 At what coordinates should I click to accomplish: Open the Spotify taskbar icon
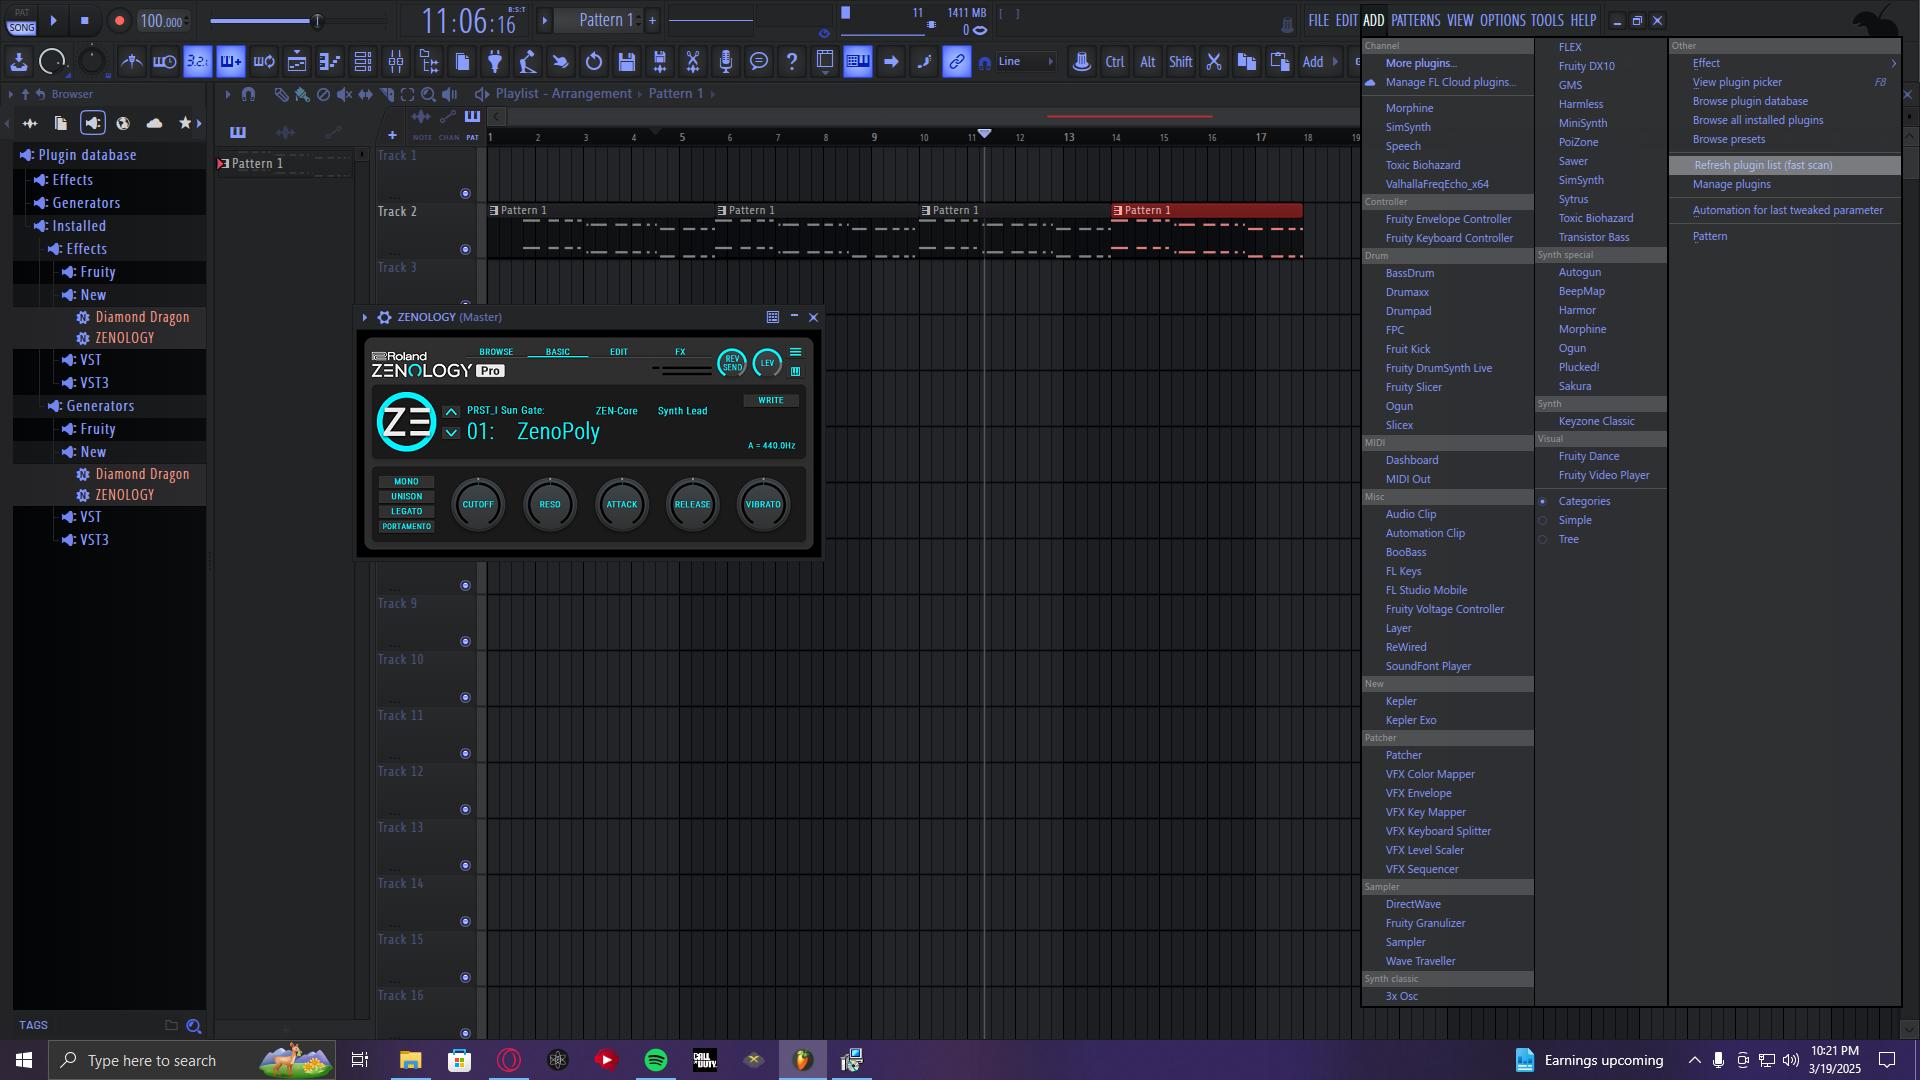pyautogui.click(x=656, y=1060)
